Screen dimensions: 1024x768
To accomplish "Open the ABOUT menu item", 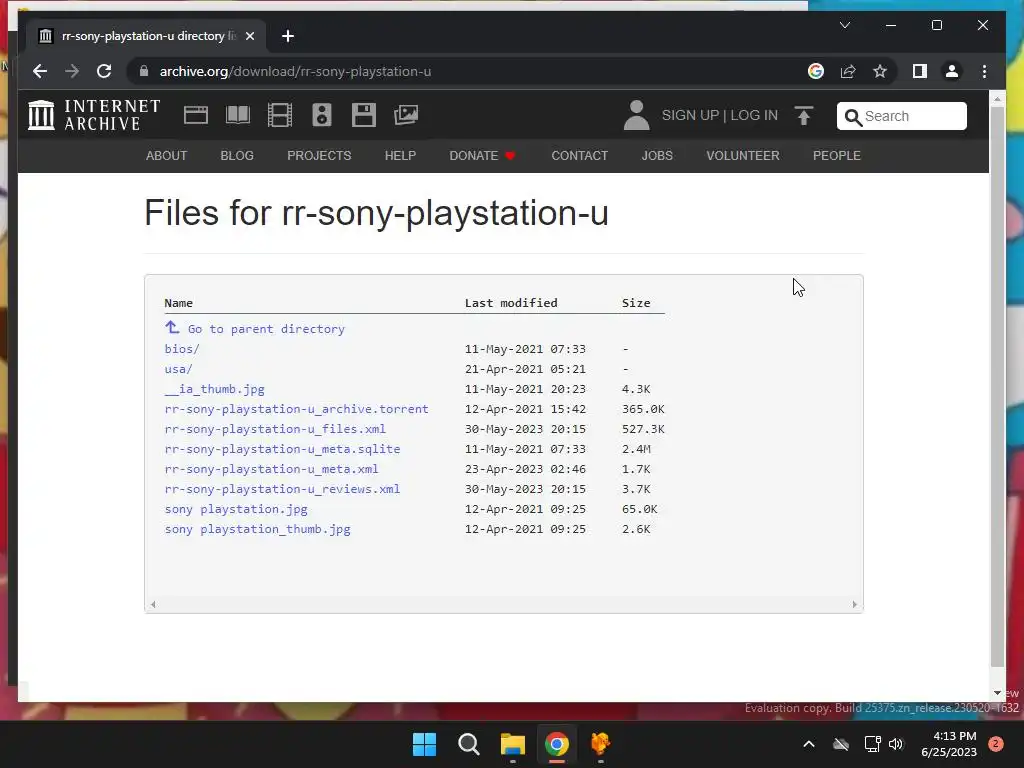I will click(167, 155).
